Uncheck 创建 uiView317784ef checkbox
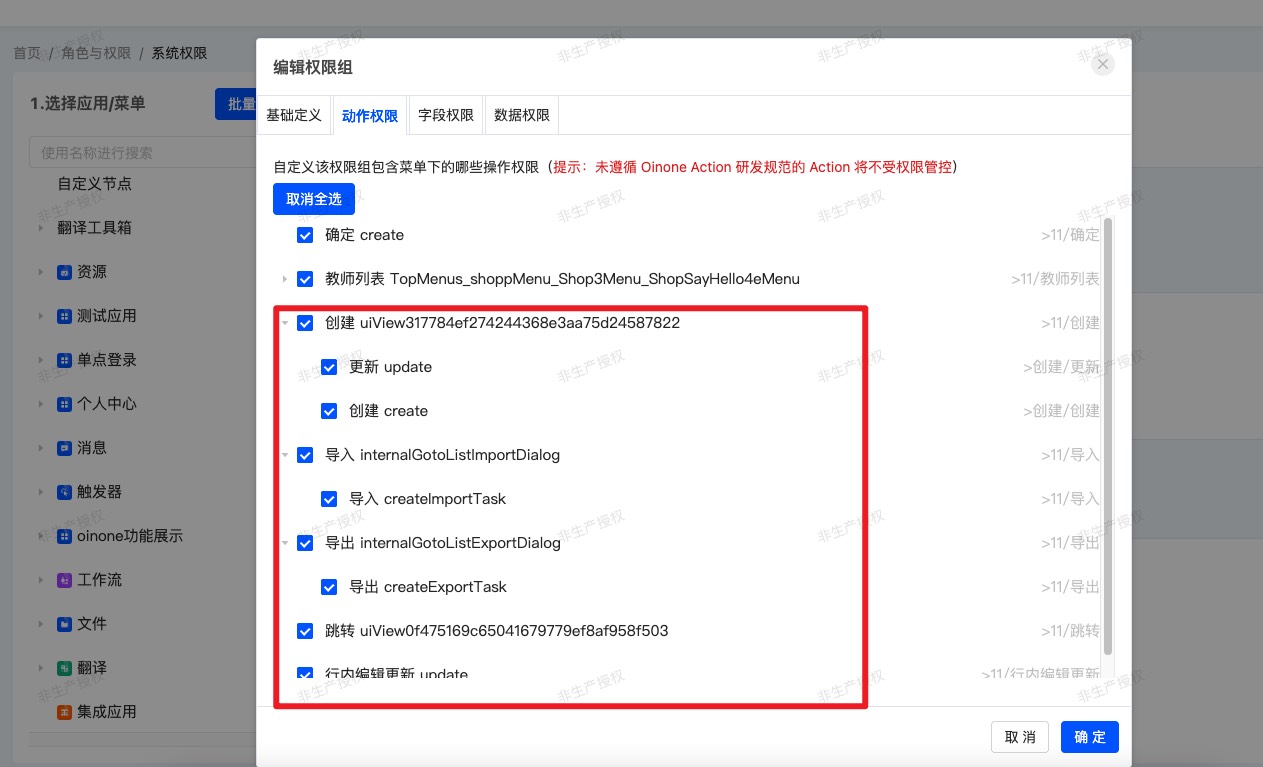 pos(305,323)
